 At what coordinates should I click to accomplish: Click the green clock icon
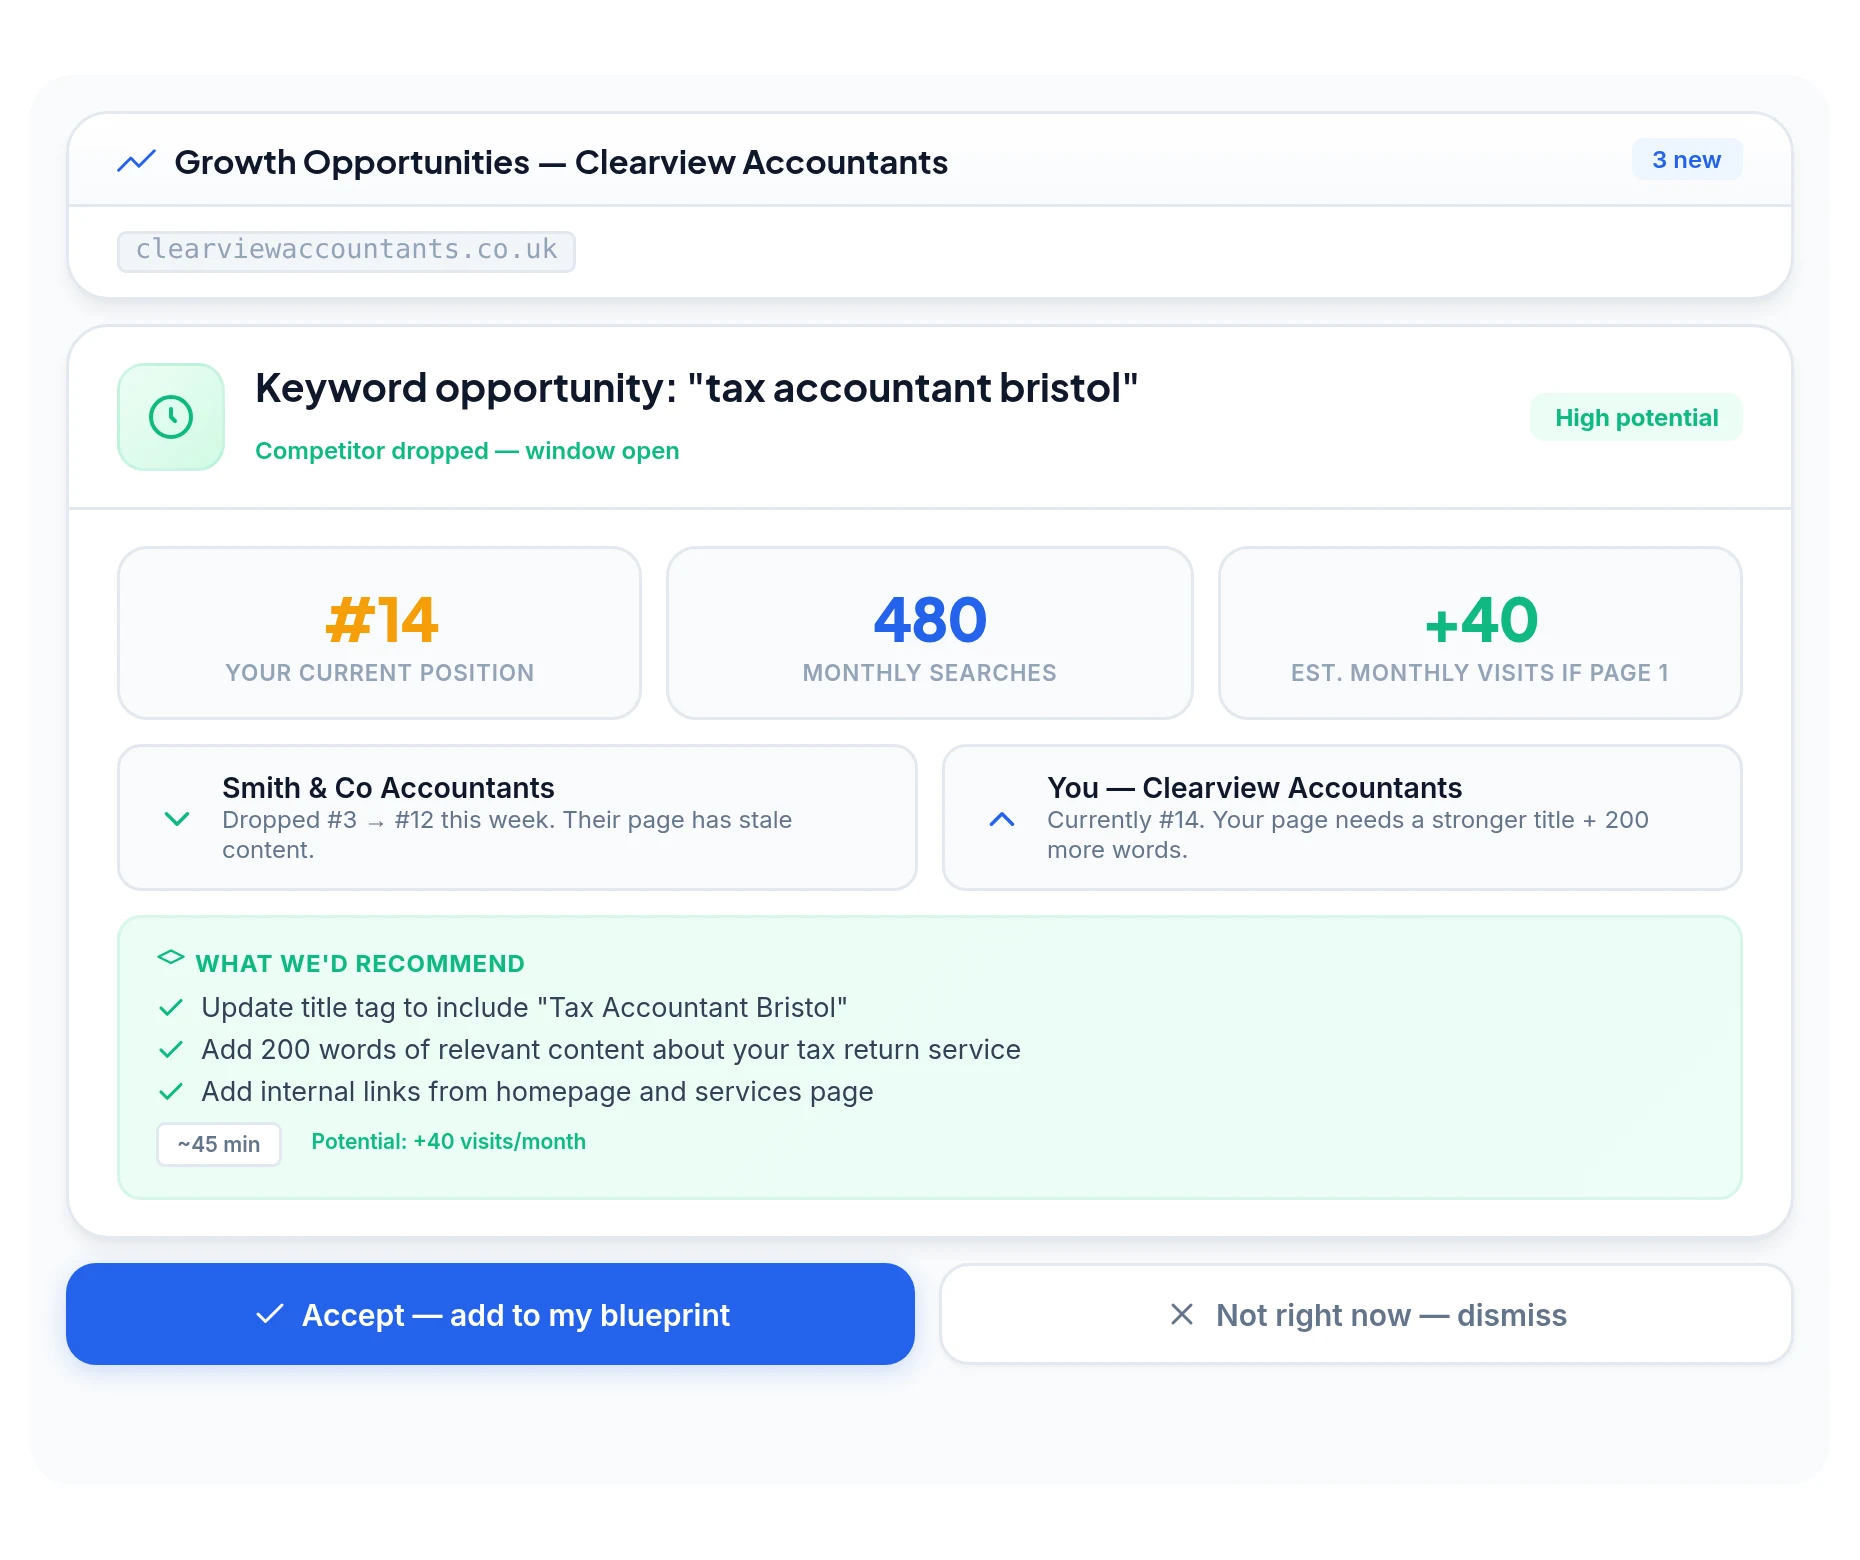pyautogui.click(x=171, y=417)
